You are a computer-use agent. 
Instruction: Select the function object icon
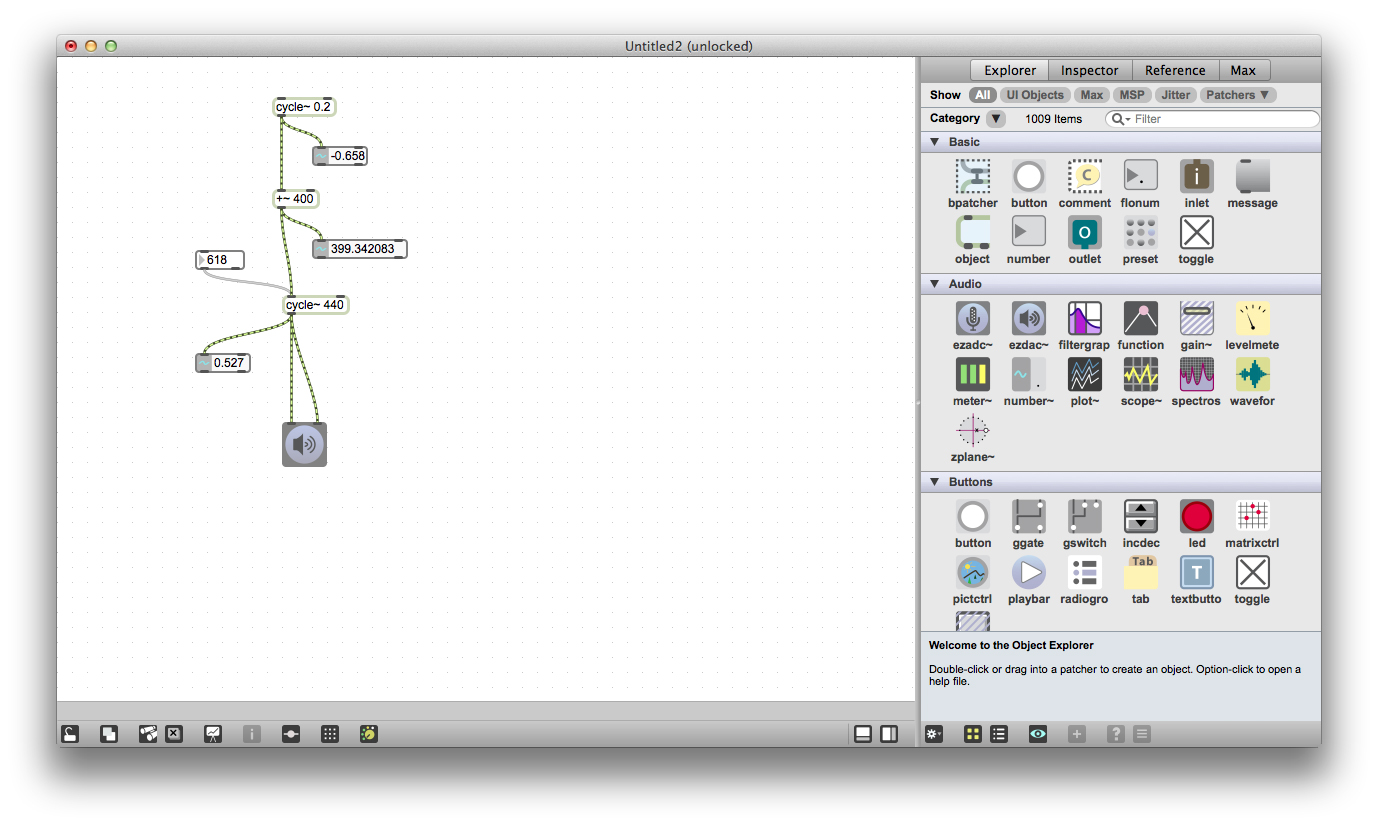(1140, 319)
